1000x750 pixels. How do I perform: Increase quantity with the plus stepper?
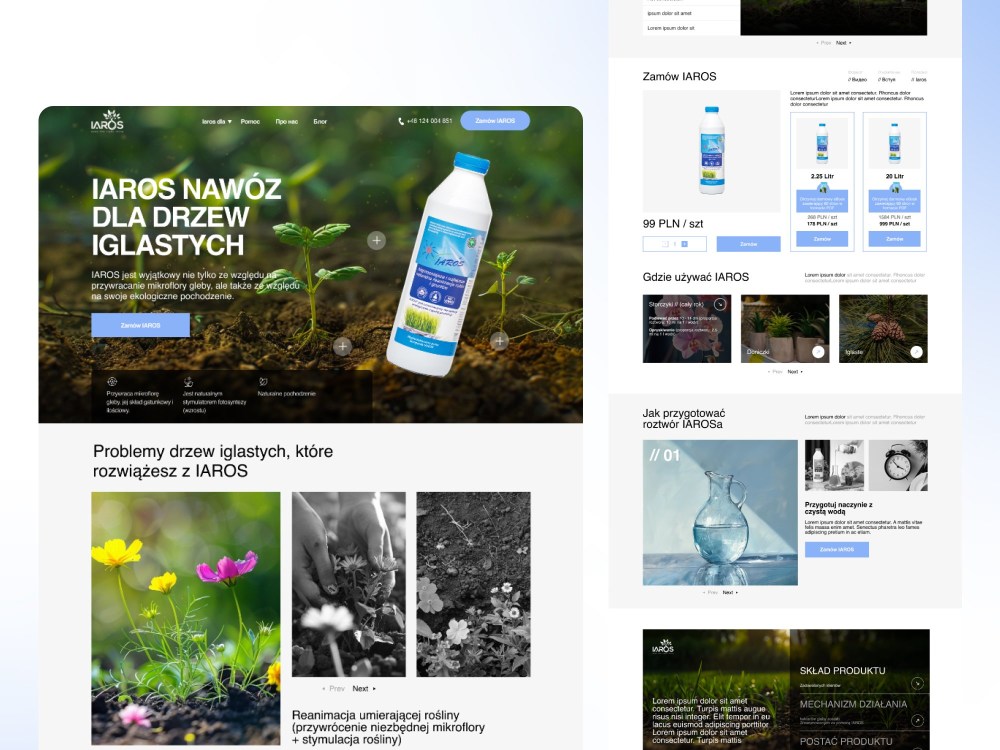pyautogui.click(x=684, y=244)
